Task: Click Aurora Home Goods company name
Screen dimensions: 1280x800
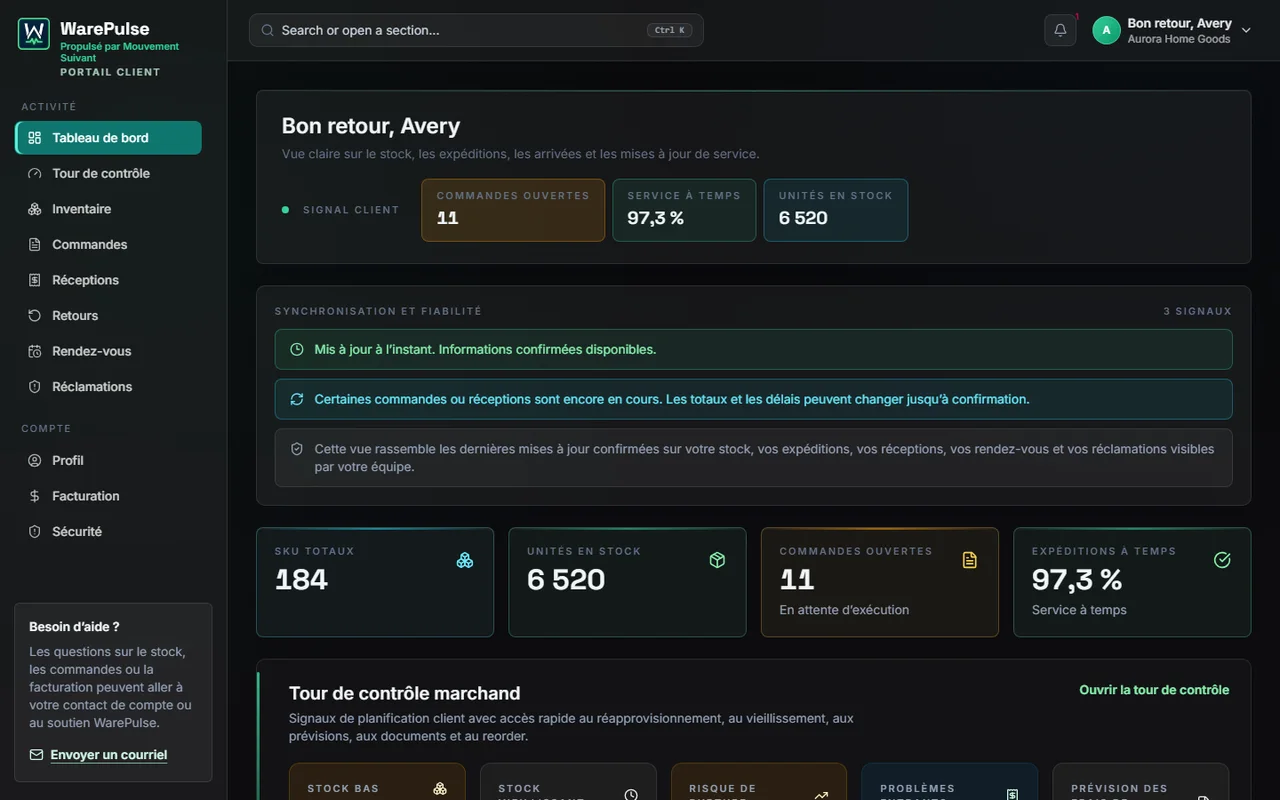Action: click(x=1179, y=39)
